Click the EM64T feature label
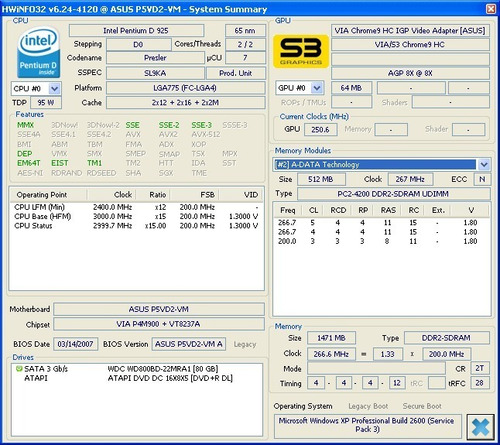Image resolution: width=500 pixels, height=445 pixels. (x=29, y=163)
